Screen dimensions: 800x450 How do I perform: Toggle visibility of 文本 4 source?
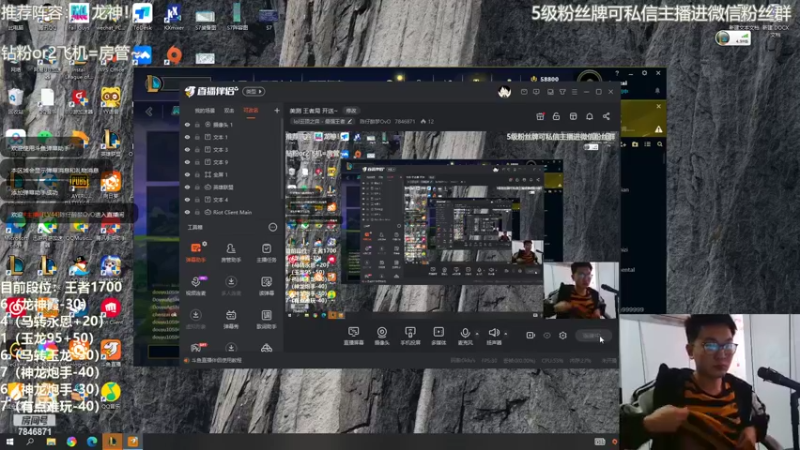pos(187,199)
